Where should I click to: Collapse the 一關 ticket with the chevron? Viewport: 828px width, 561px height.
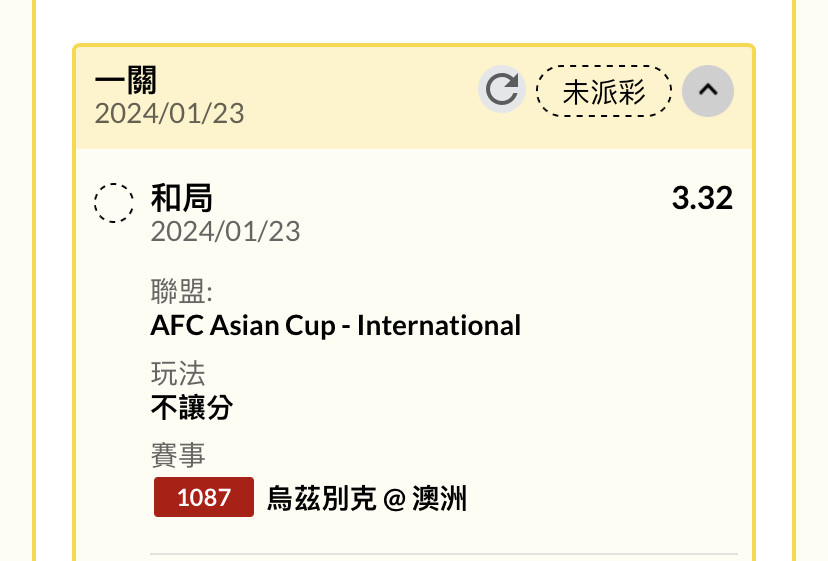pos(708,91)
